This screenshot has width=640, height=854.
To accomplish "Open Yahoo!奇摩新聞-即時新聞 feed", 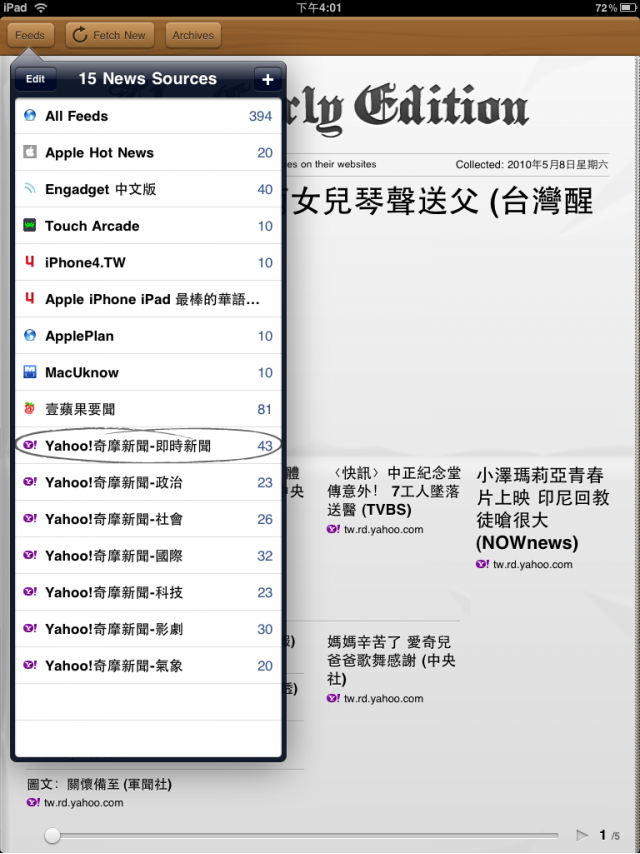I will (148, 446).
